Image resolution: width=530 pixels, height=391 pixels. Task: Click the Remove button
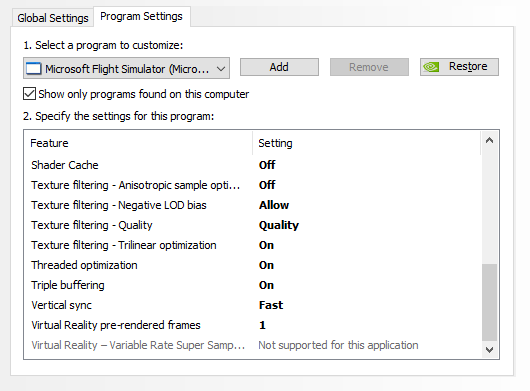(x=369, y=67)
